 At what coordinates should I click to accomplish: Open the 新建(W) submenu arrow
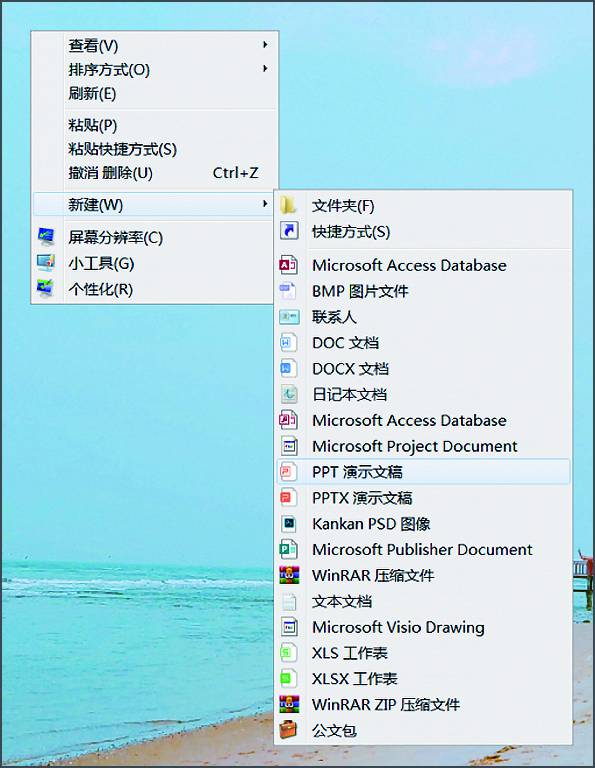(265, 203)
